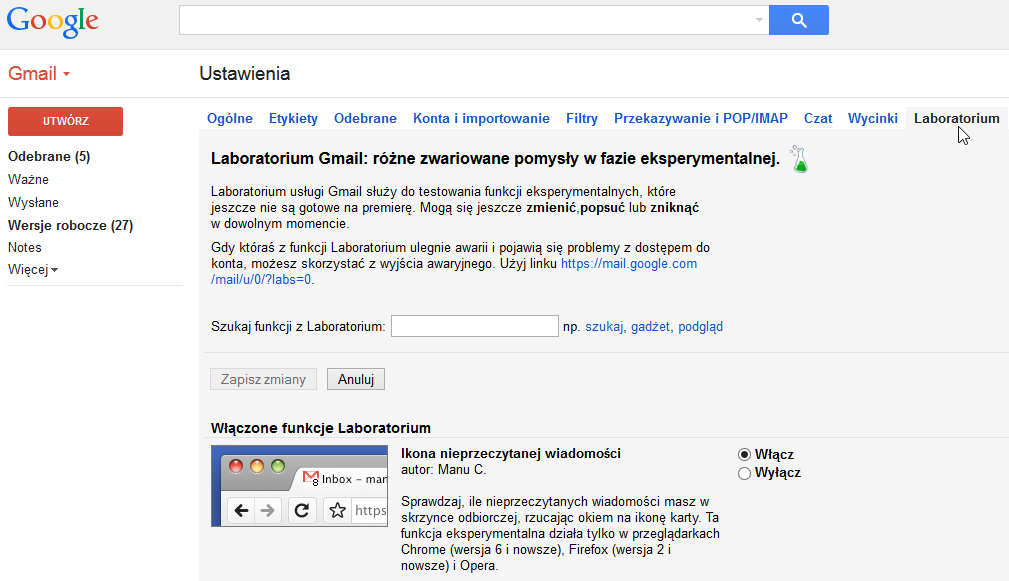Click the Anuluj button

coord(356,380)
